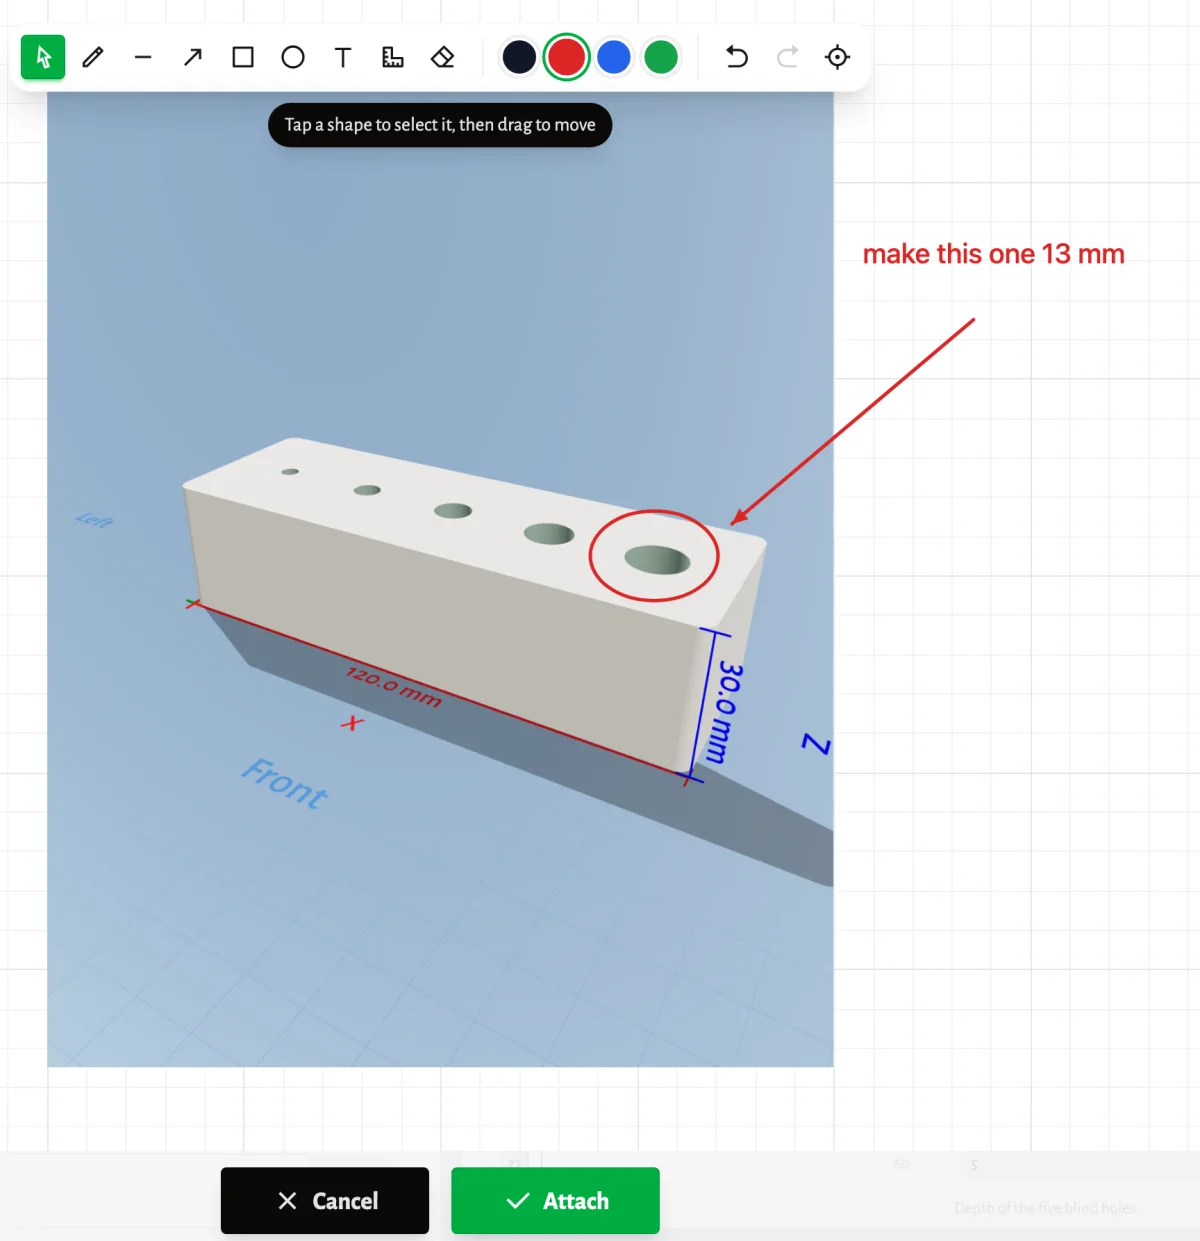Select the arrow drawing tool

[193, 57]
